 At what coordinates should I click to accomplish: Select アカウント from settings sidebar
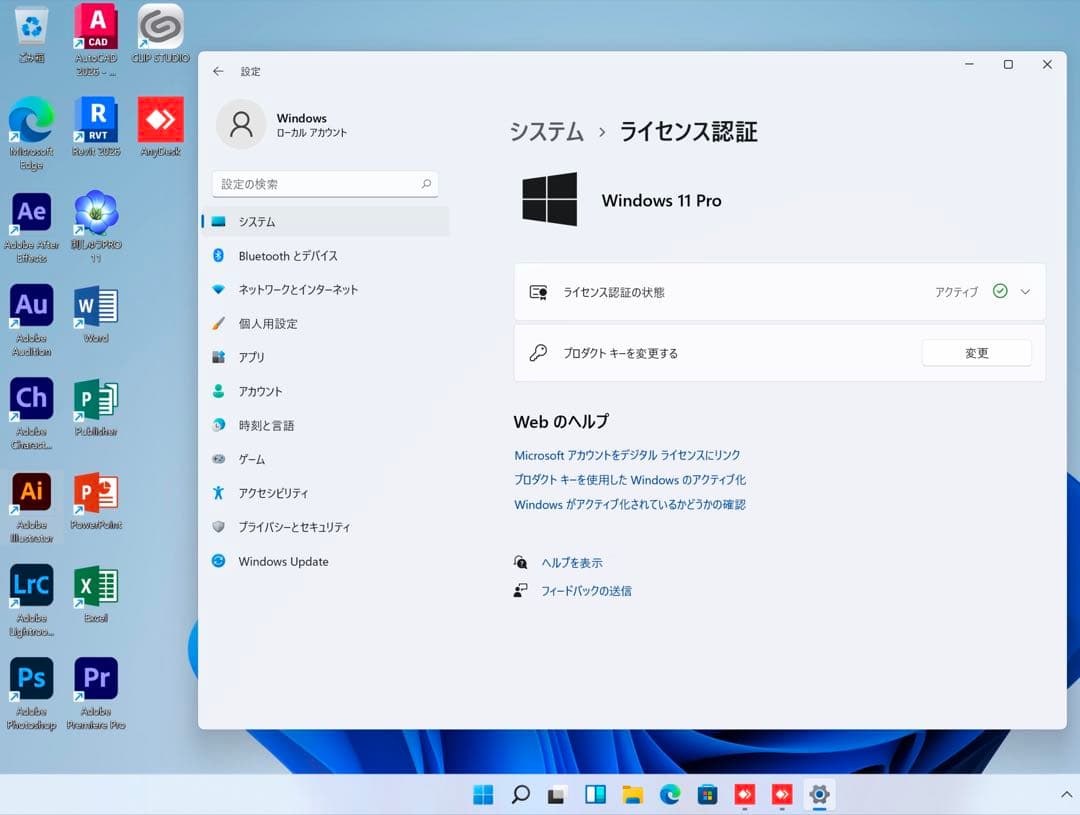click(264, 391)
